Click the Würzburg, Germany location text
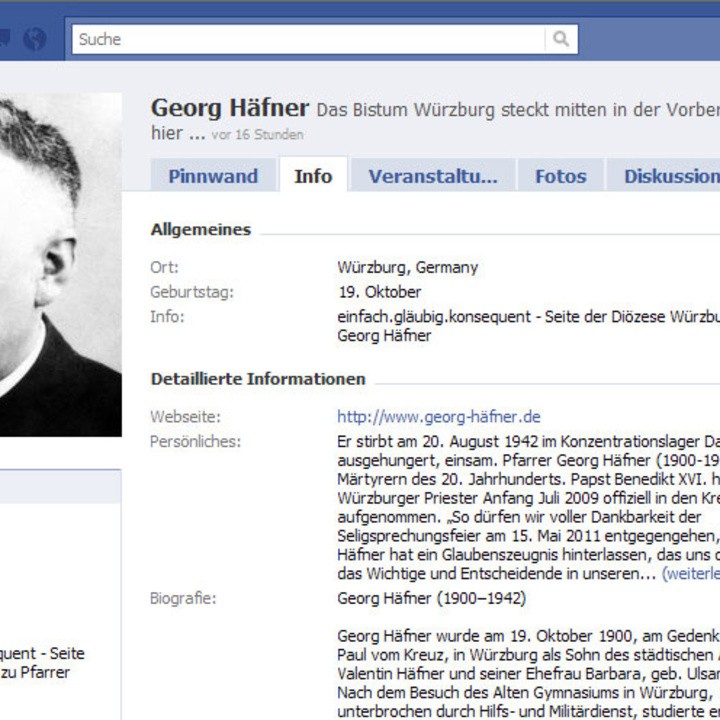720x720 pixels. [x=407, y=267]
